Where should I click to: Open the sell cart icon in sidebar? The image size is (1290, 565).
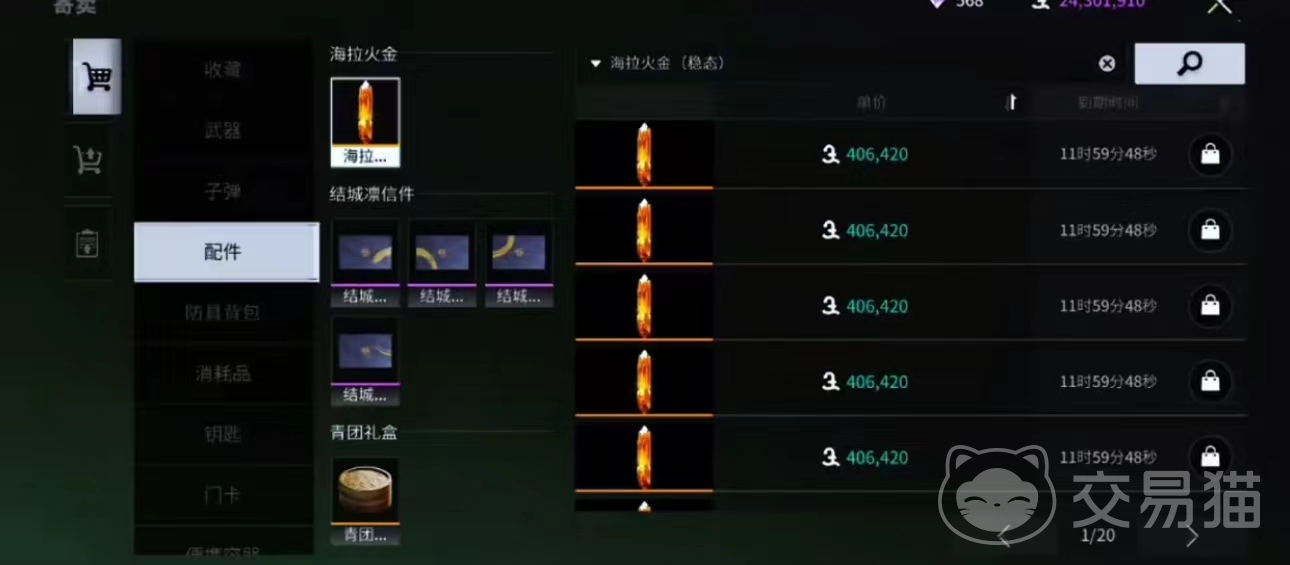88,160
